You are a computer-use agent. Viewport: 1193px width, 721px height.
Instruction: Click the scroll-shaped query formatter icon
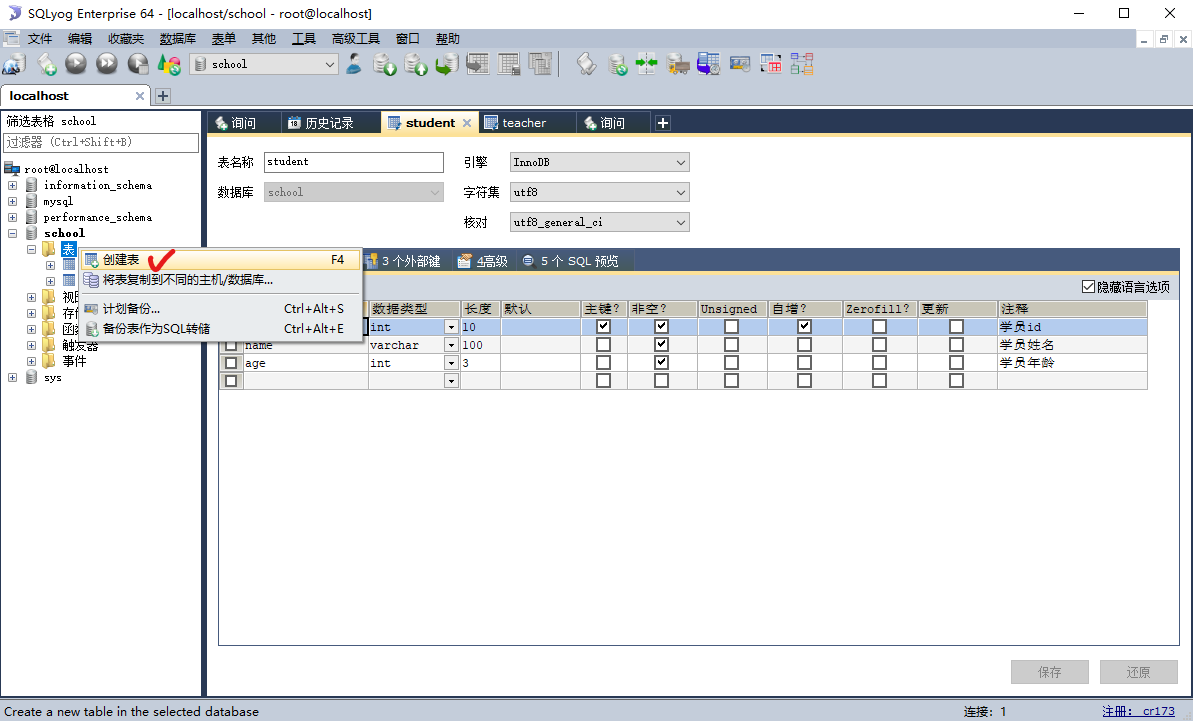(x=586, y=64)
